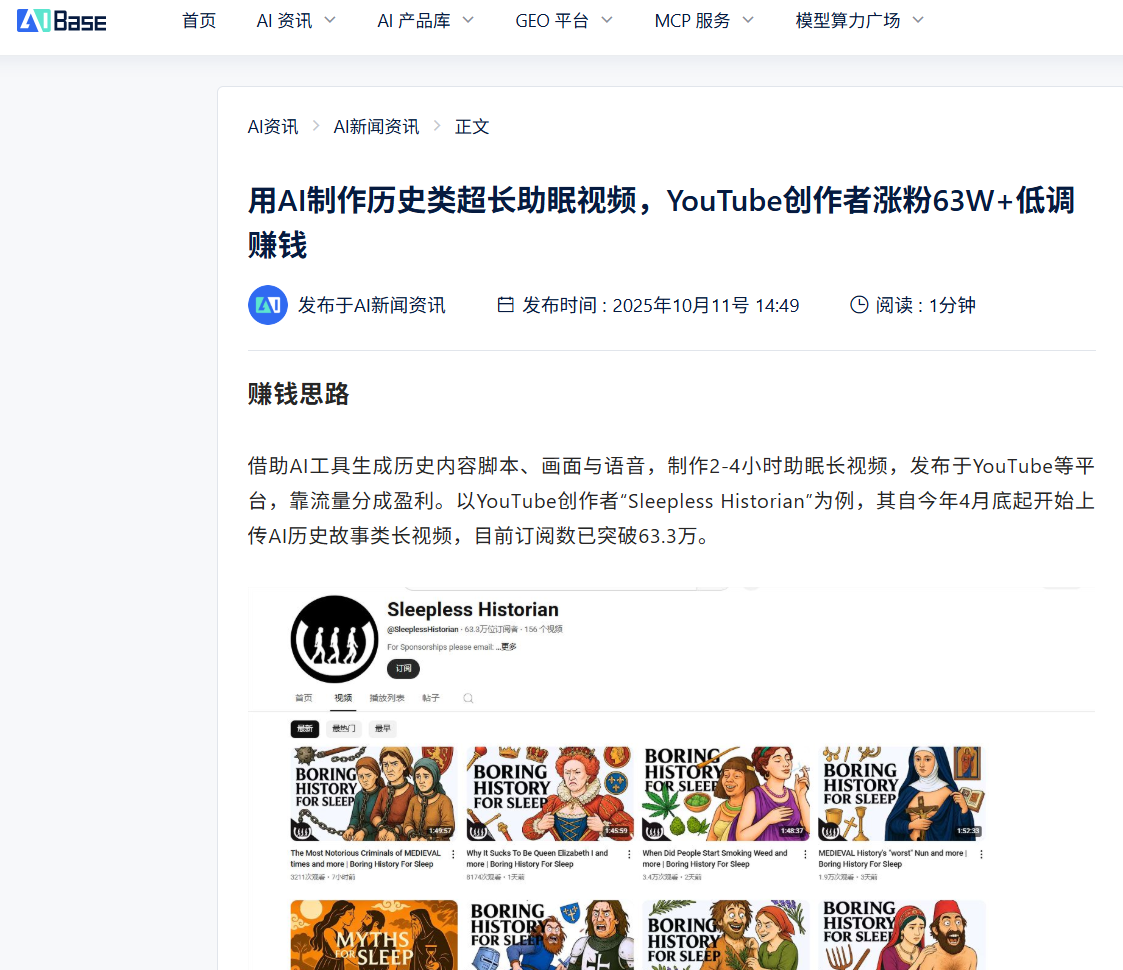Screen dimensions: 1123x970
Task: Open the channel 首页 tab
Action: (x=304, y=698)
